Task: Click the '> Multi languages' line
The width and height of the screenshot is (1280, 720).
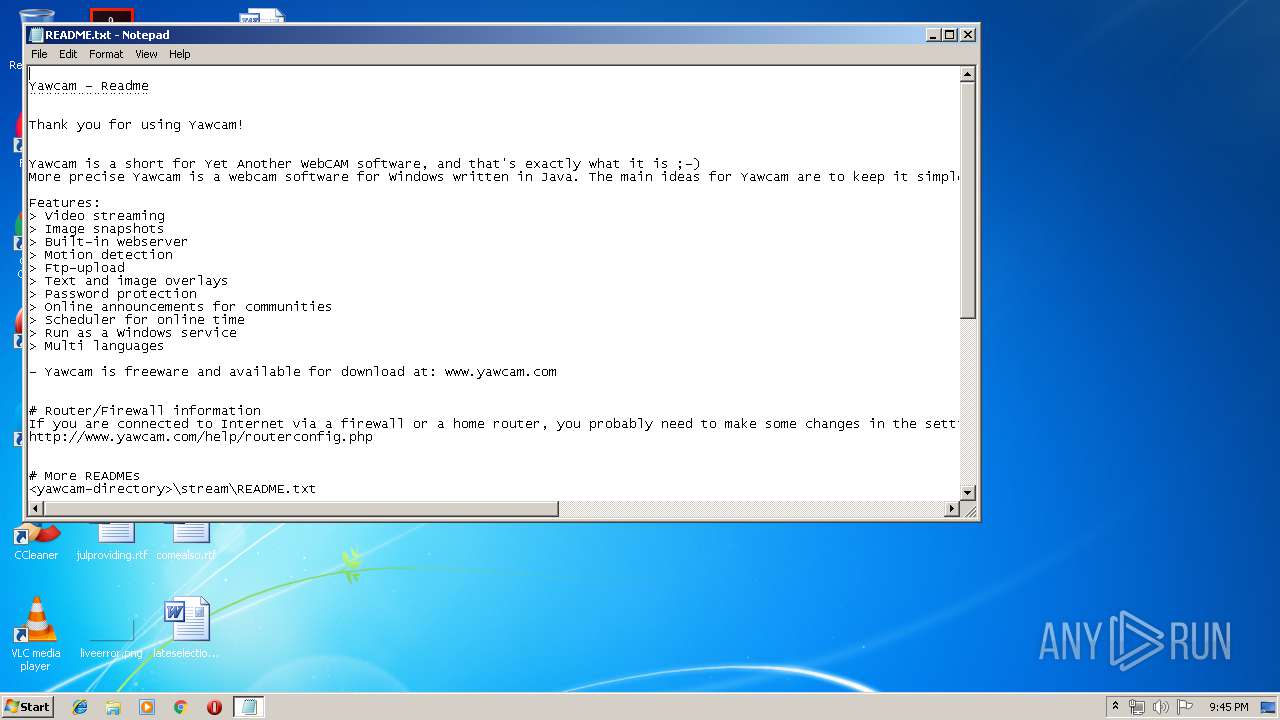Action: pos(97,346)
